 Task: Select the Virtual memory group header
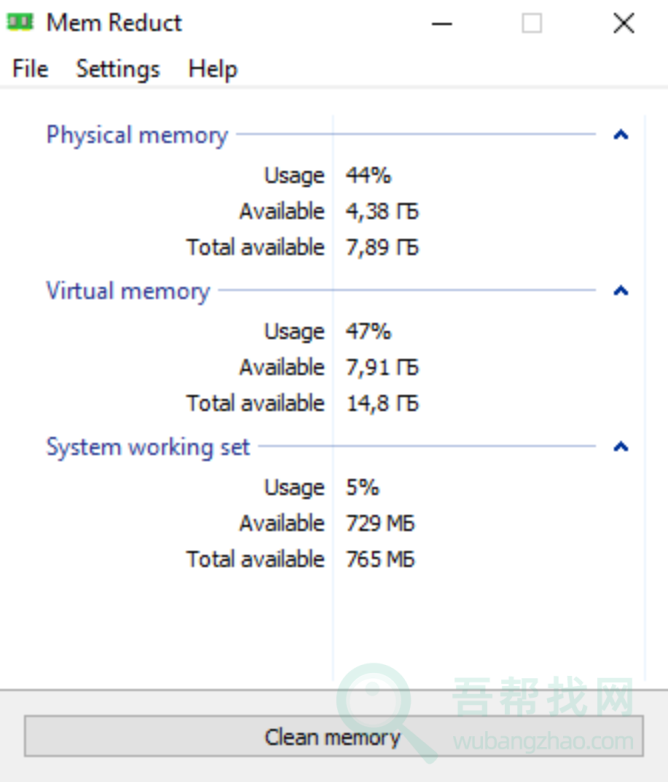(128, 291)
